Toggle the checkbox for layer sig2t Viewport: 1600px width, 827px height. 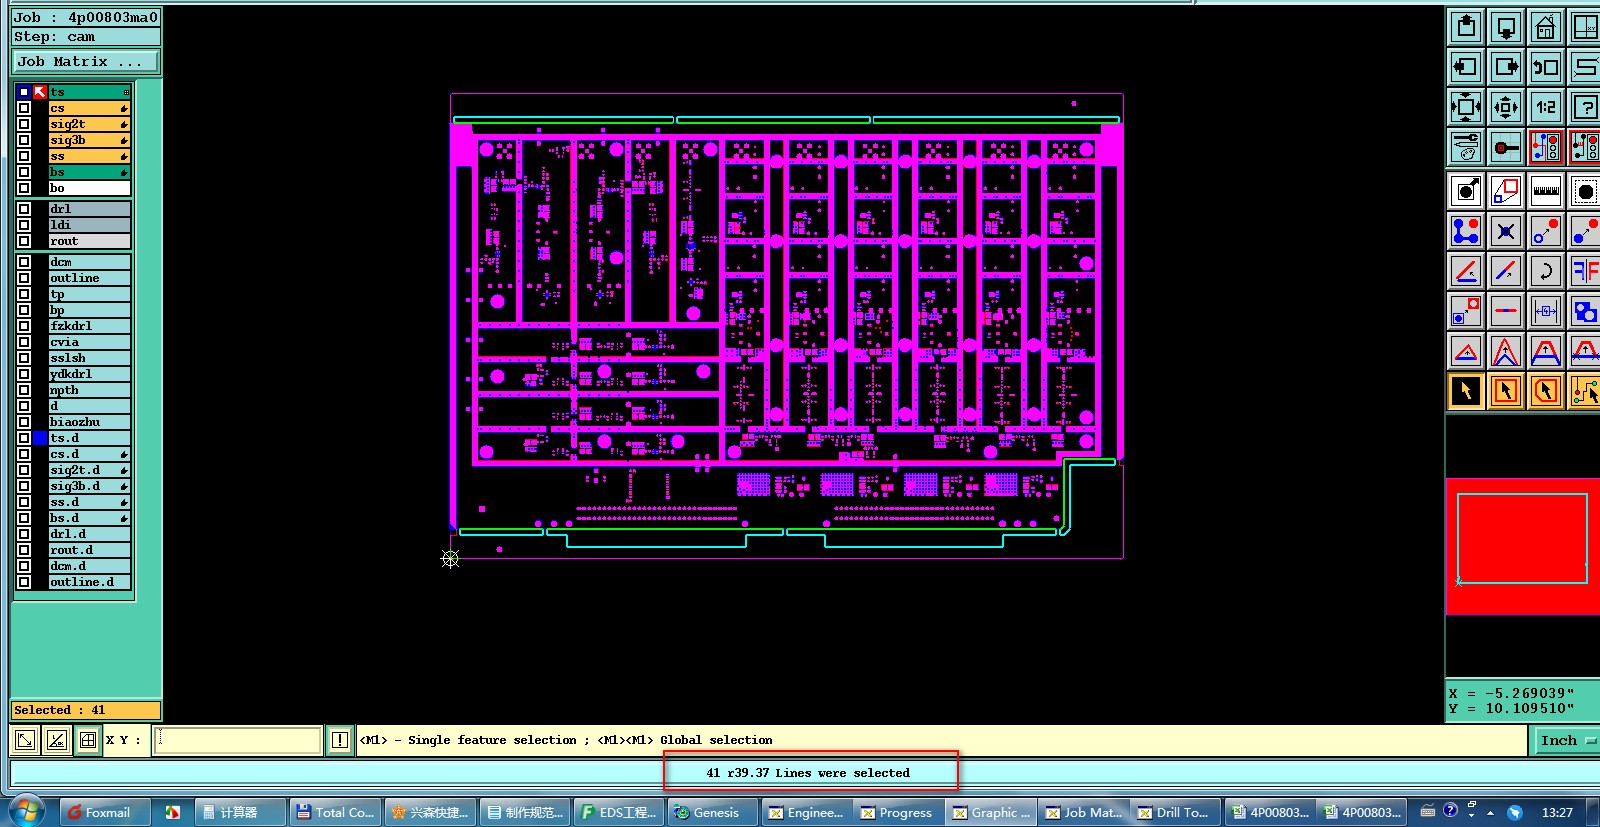pos(24,124)
